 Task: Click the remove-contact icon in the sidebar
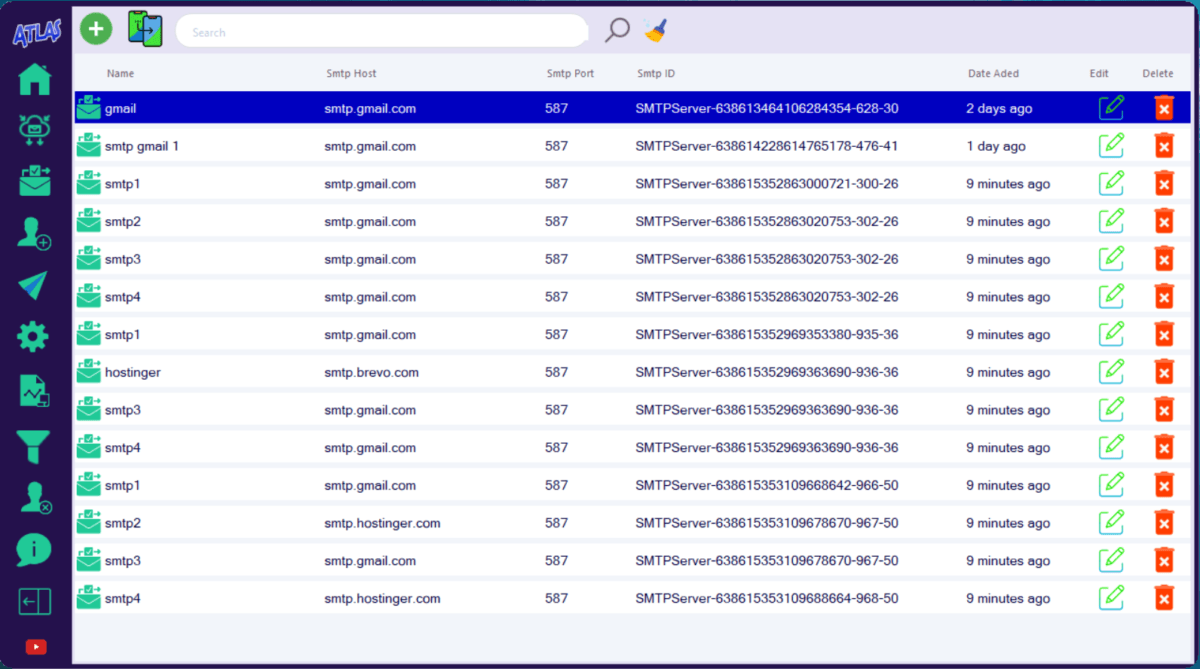click(x=33, y=496)
